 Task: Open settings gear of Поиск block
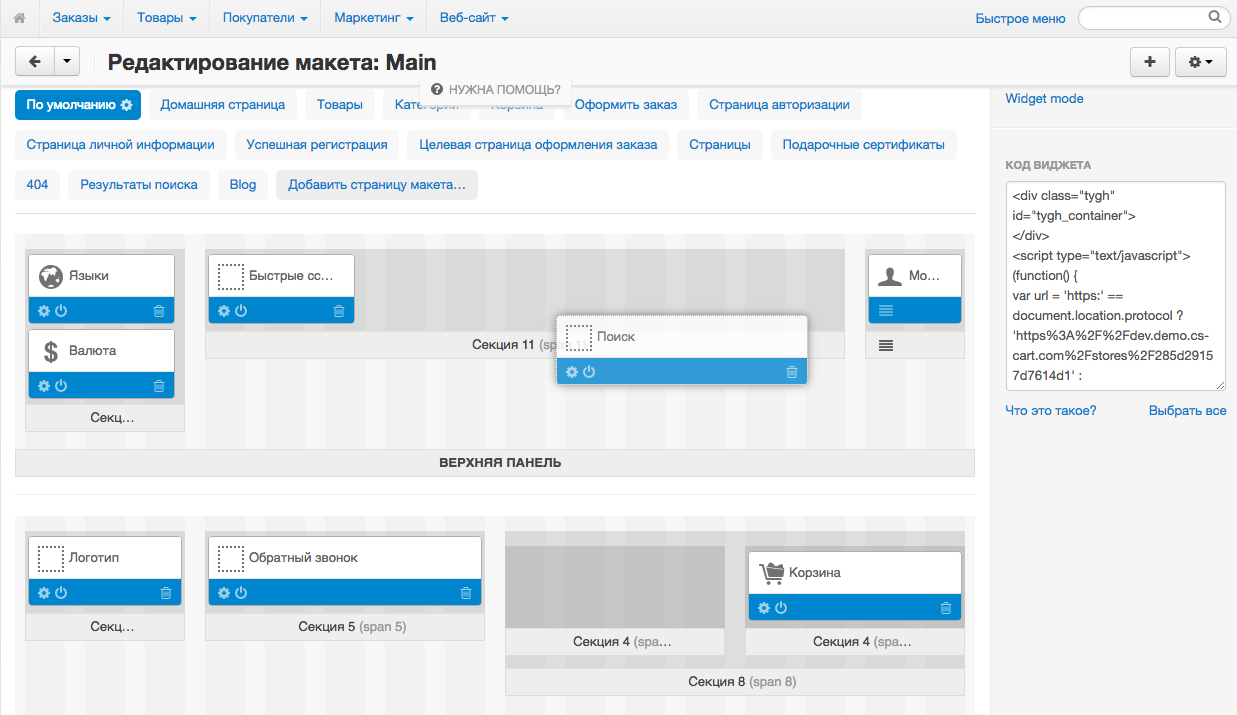[572, 372]
